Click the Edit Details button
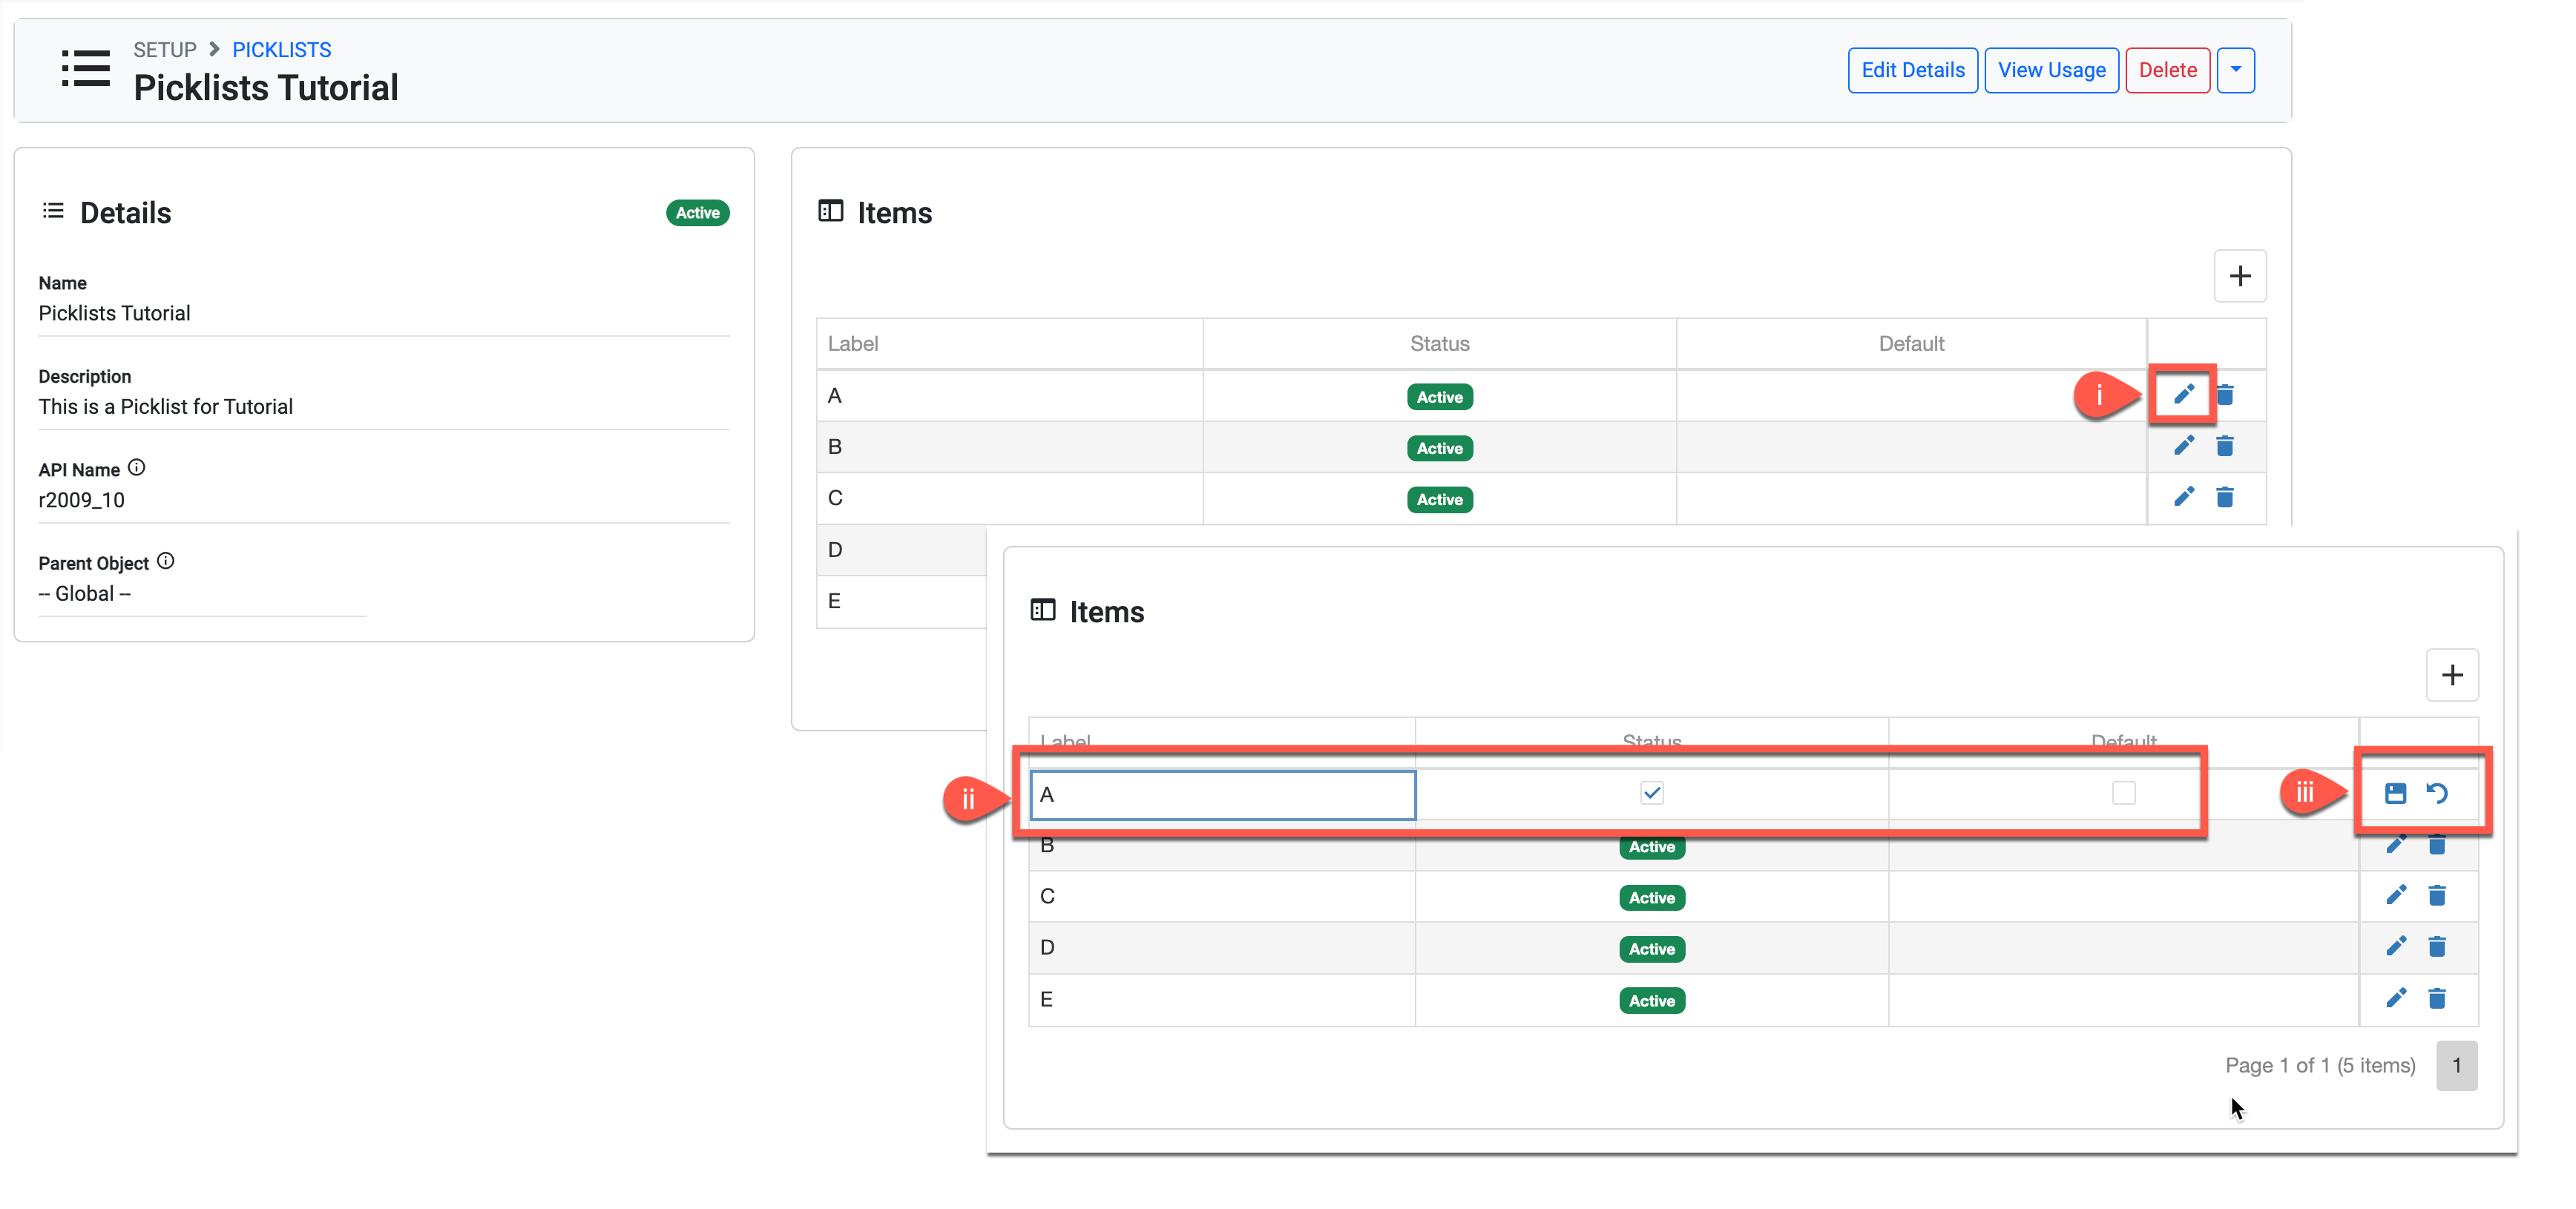The image size is (2576, 1209). (x=1912, y=70)
